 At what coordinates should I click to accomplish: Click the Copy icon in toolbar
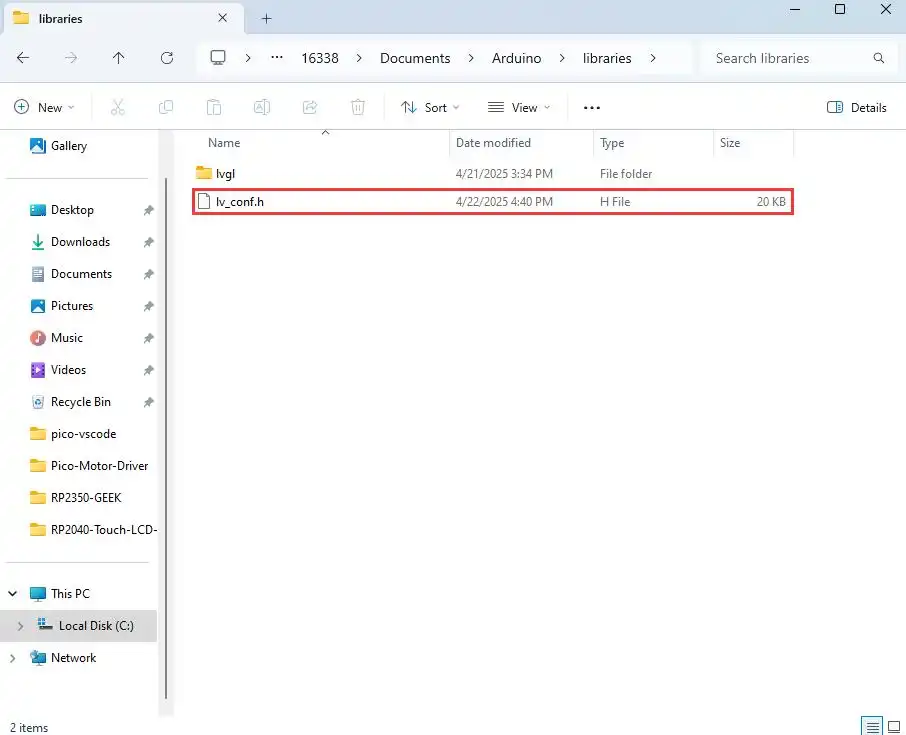click(x=166, y=107)
